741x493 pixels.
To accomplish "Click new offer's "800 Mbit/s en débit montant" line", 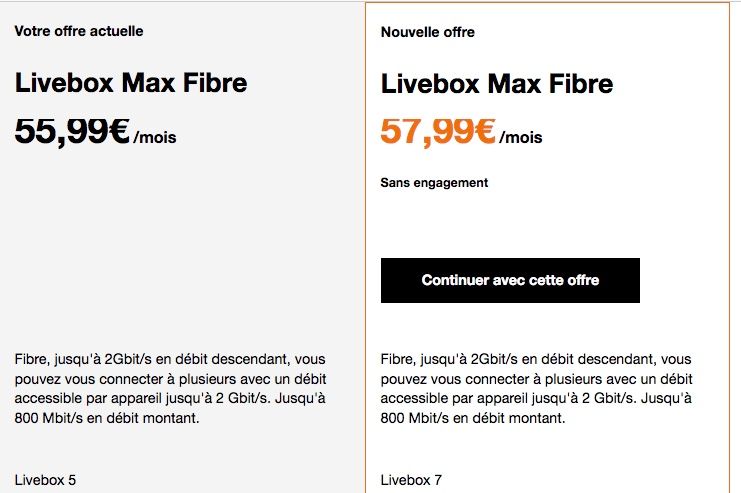I will pos(473,419).
